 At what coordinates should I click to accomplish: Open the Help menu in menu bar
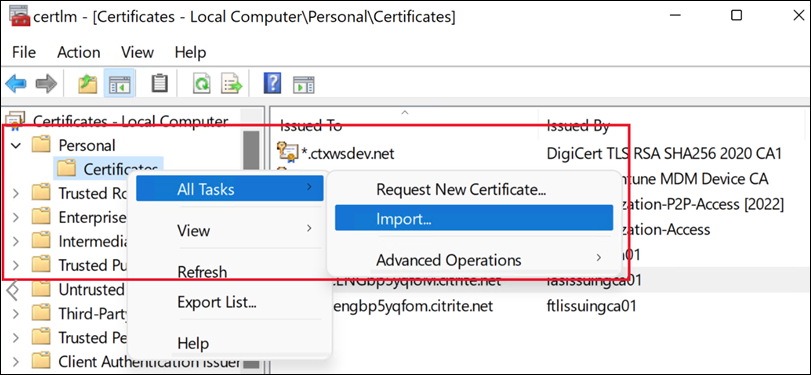pyautogui.click(x=190, y=52)
